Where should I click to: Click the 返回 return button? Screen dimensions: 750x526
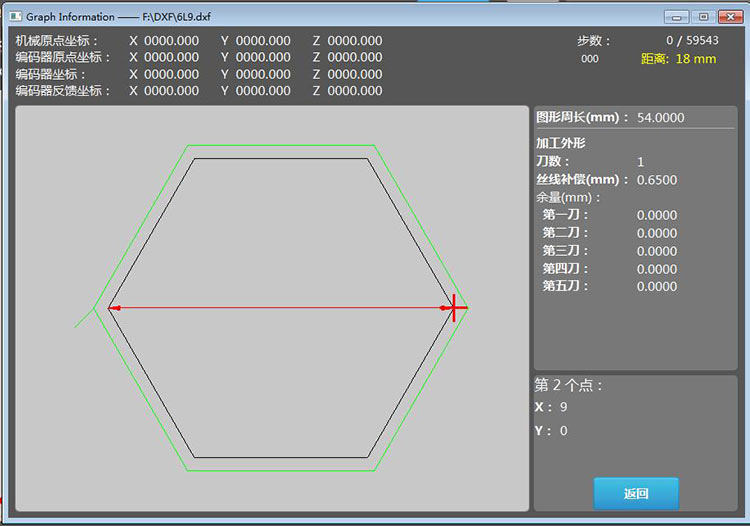636,493
